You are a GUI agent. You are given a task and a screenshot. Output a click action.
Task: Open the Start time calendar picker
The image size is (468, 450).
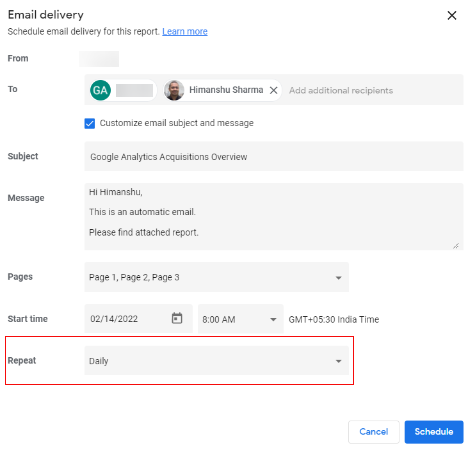click(x=177, y=318)
